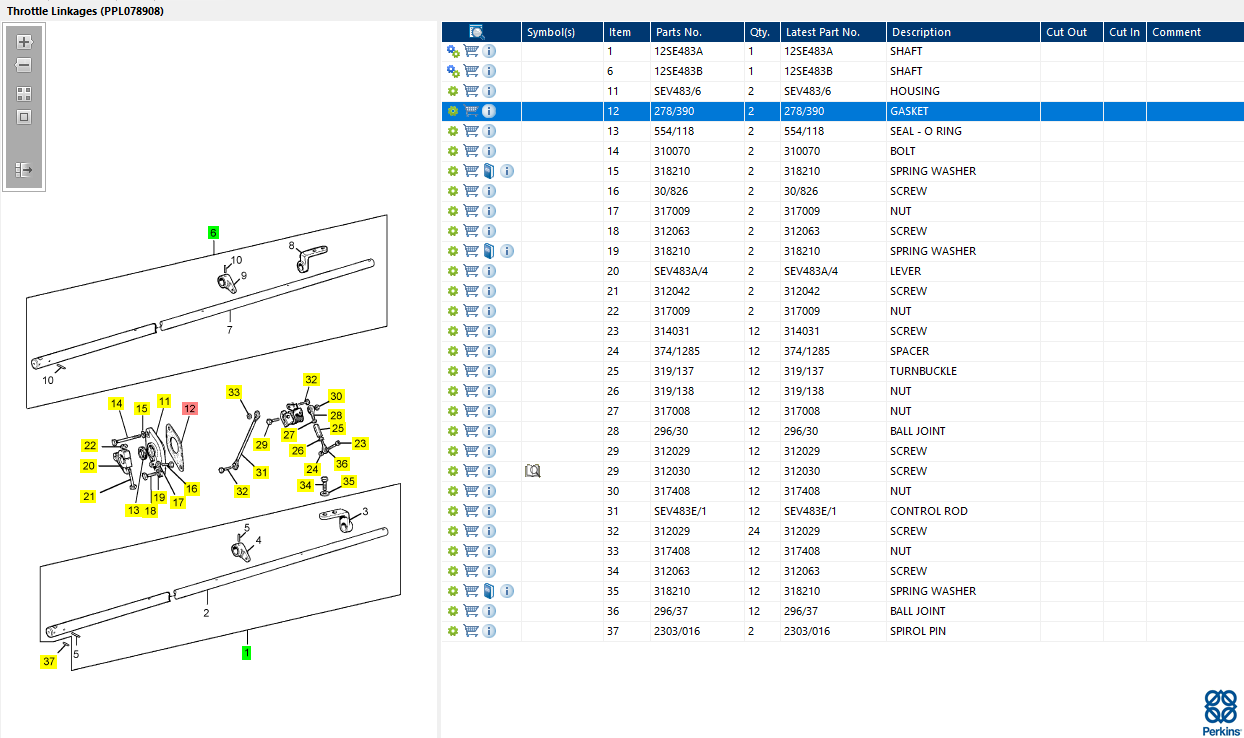Click the symbol magnifier icon for part 312030
The height and width of the screenshot is (738, 1244).
pyautogui.click(x=532, y=471)
